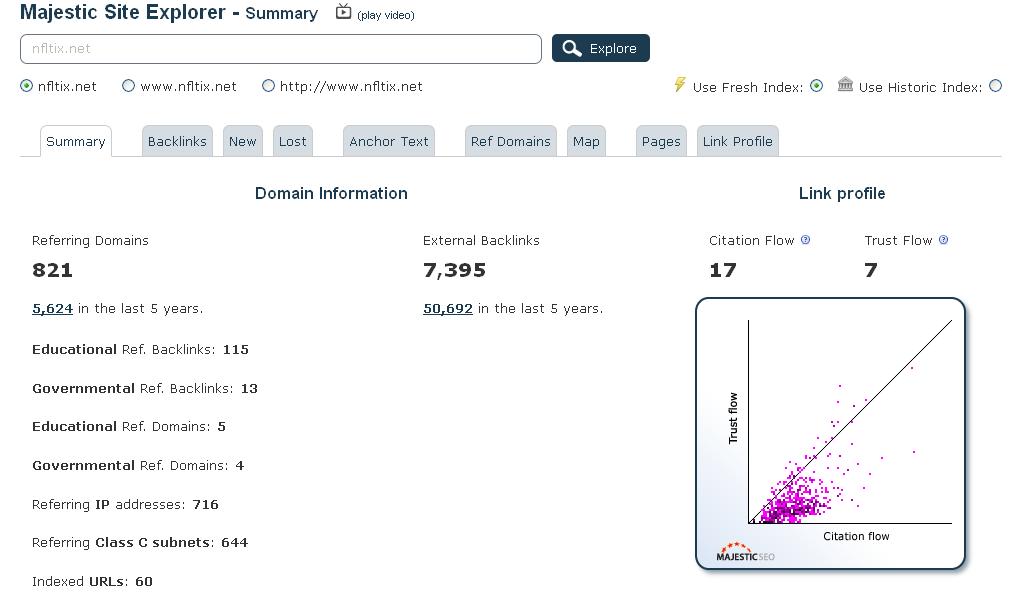This screenshot has height=608, width=1021.
Task: Focus the domain search input field
Action: [281, 49]
